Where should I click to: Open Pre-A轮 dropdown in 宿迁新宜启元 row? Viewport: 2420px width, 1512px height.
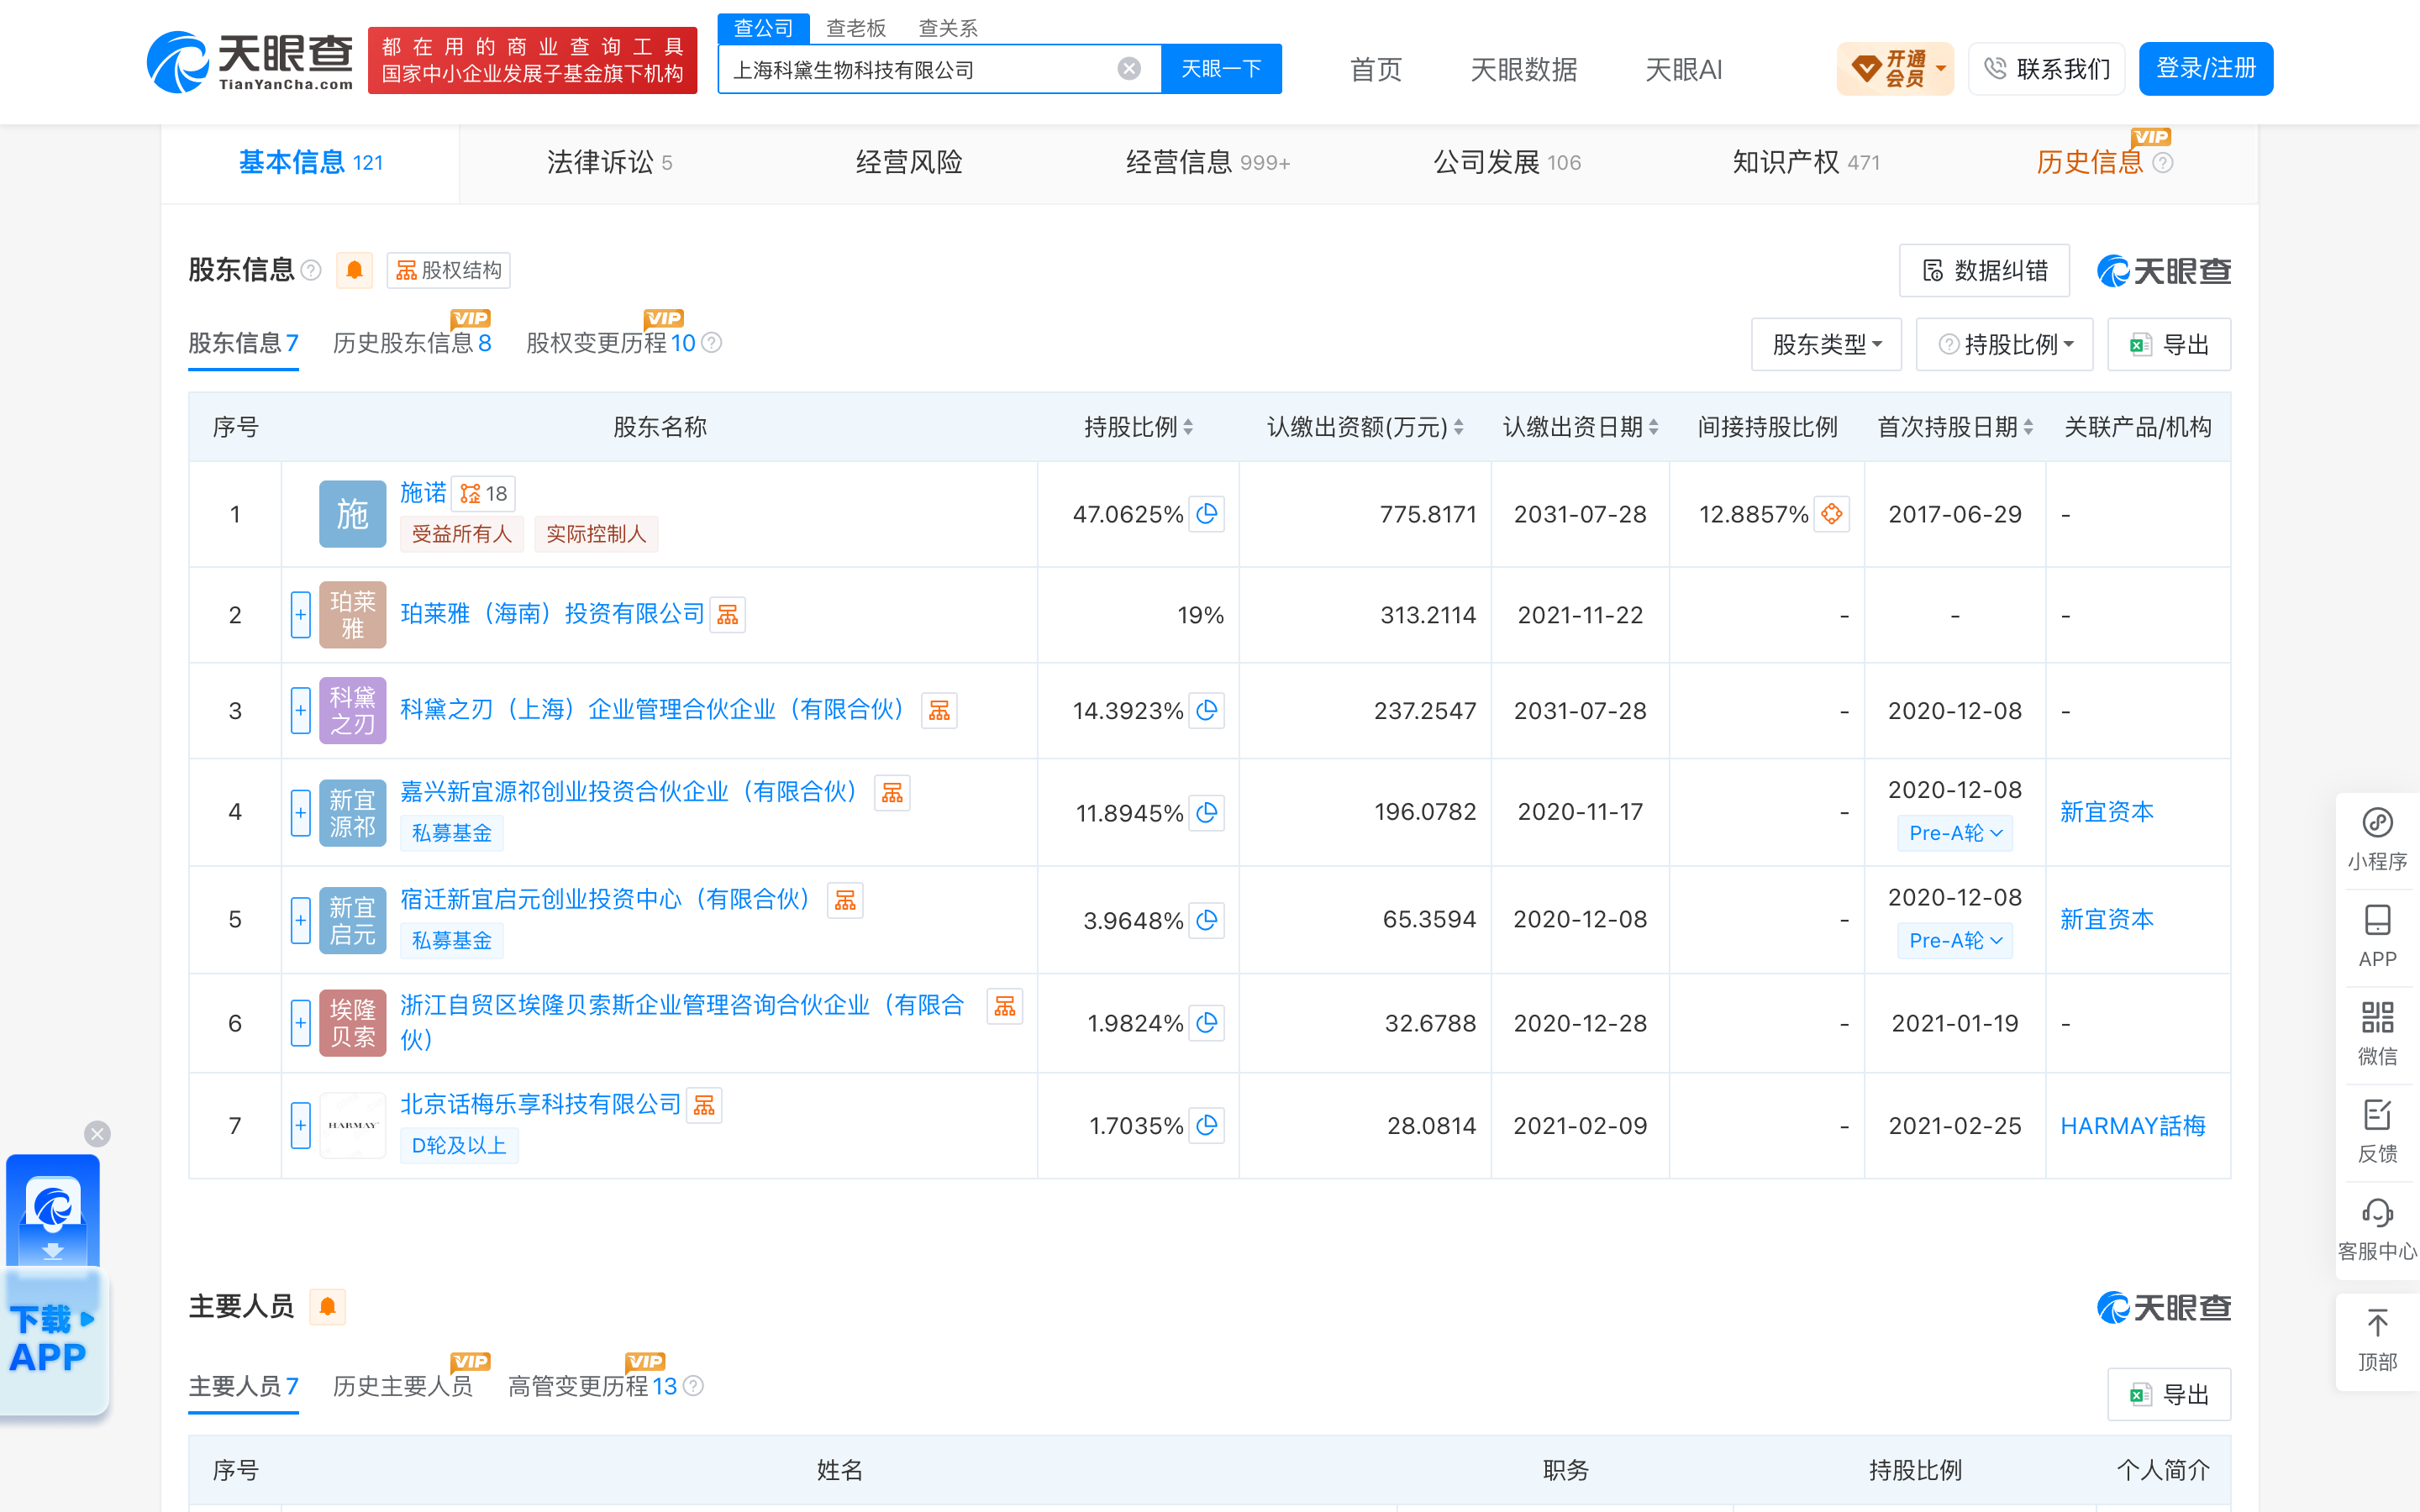pos(1955,941)
